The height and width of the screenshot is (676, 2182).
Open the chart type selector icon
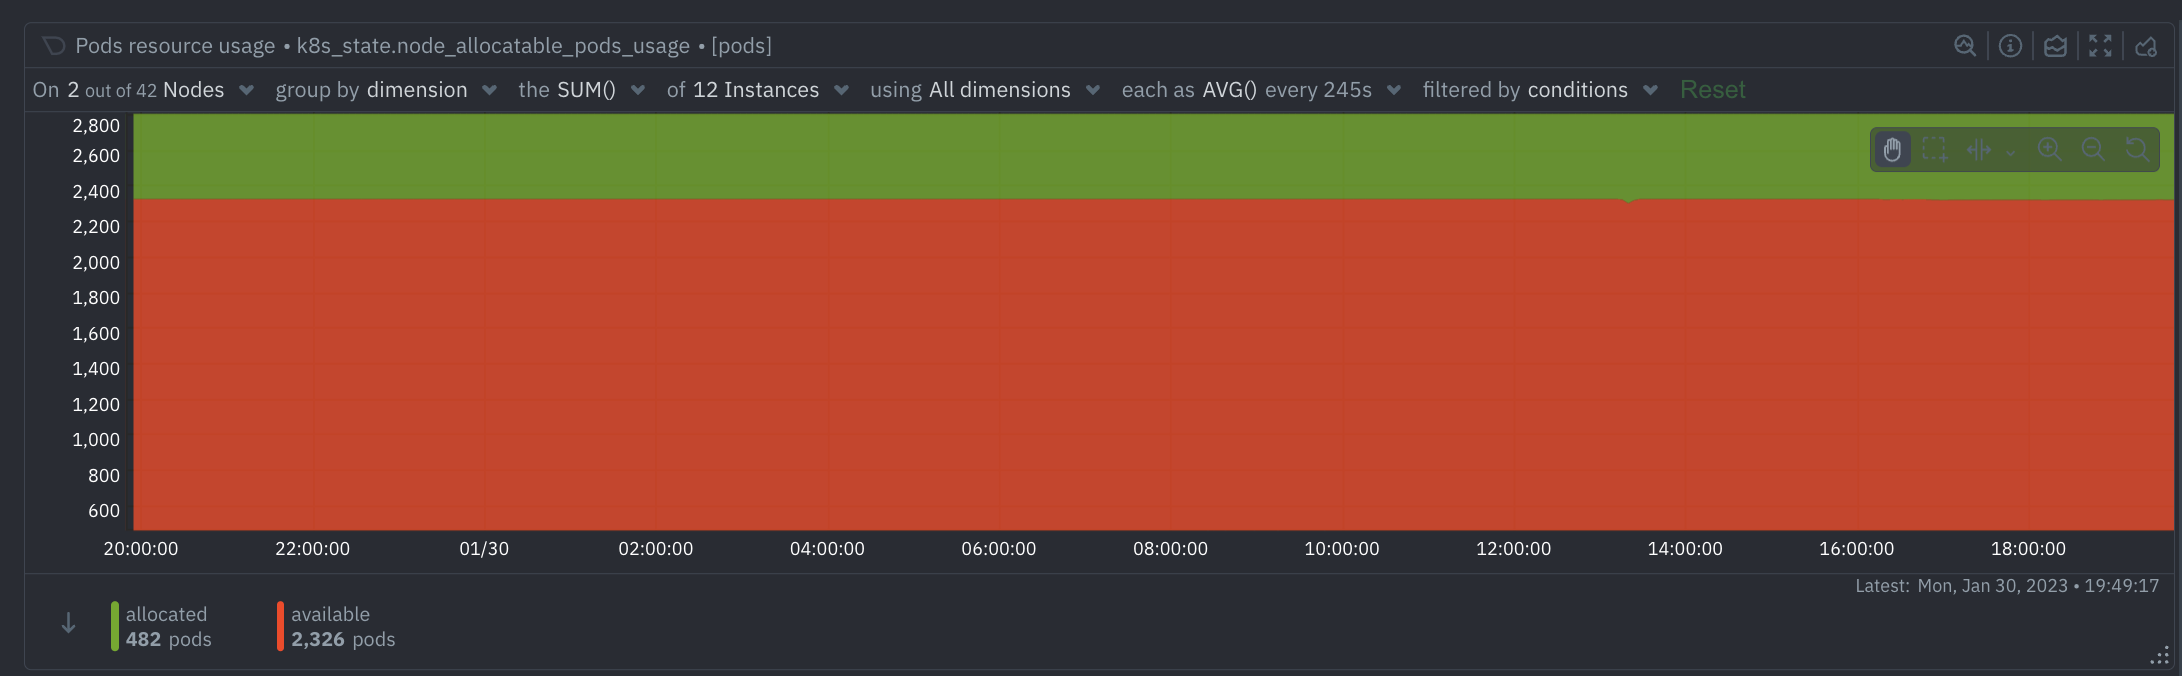click(x=2055, y=46)
